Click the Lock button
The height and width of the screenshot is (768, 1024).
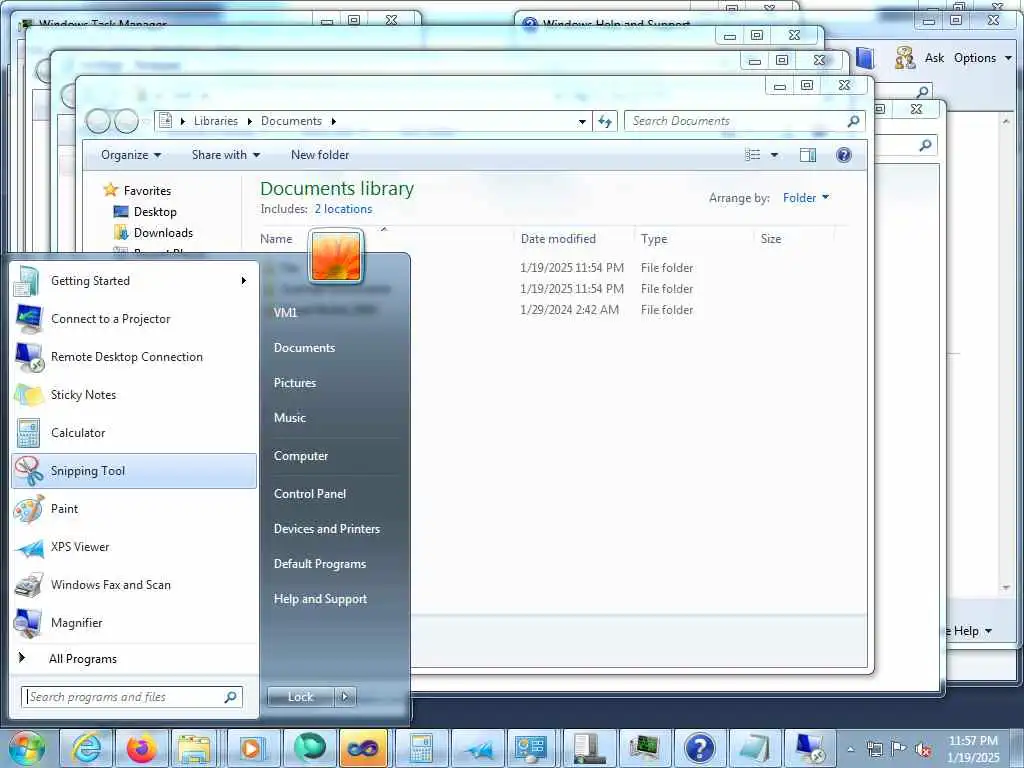tap(300, 697)
